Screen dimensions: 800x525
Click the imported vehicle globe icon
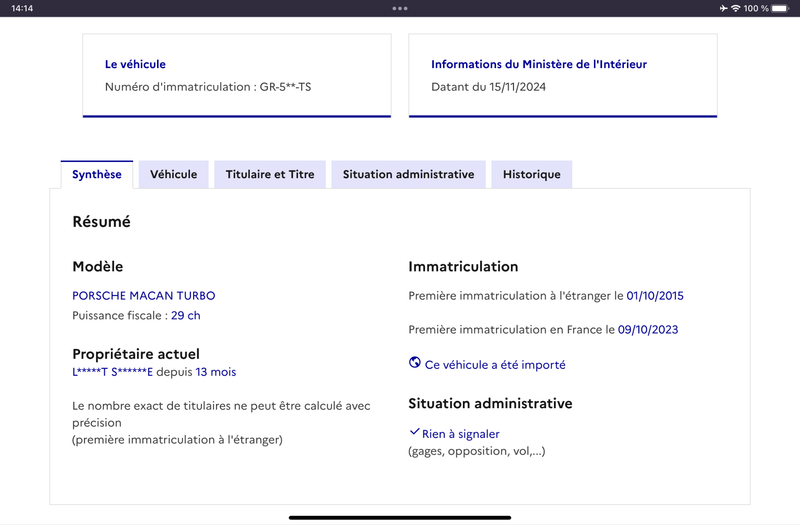click(x=415, y=363)
